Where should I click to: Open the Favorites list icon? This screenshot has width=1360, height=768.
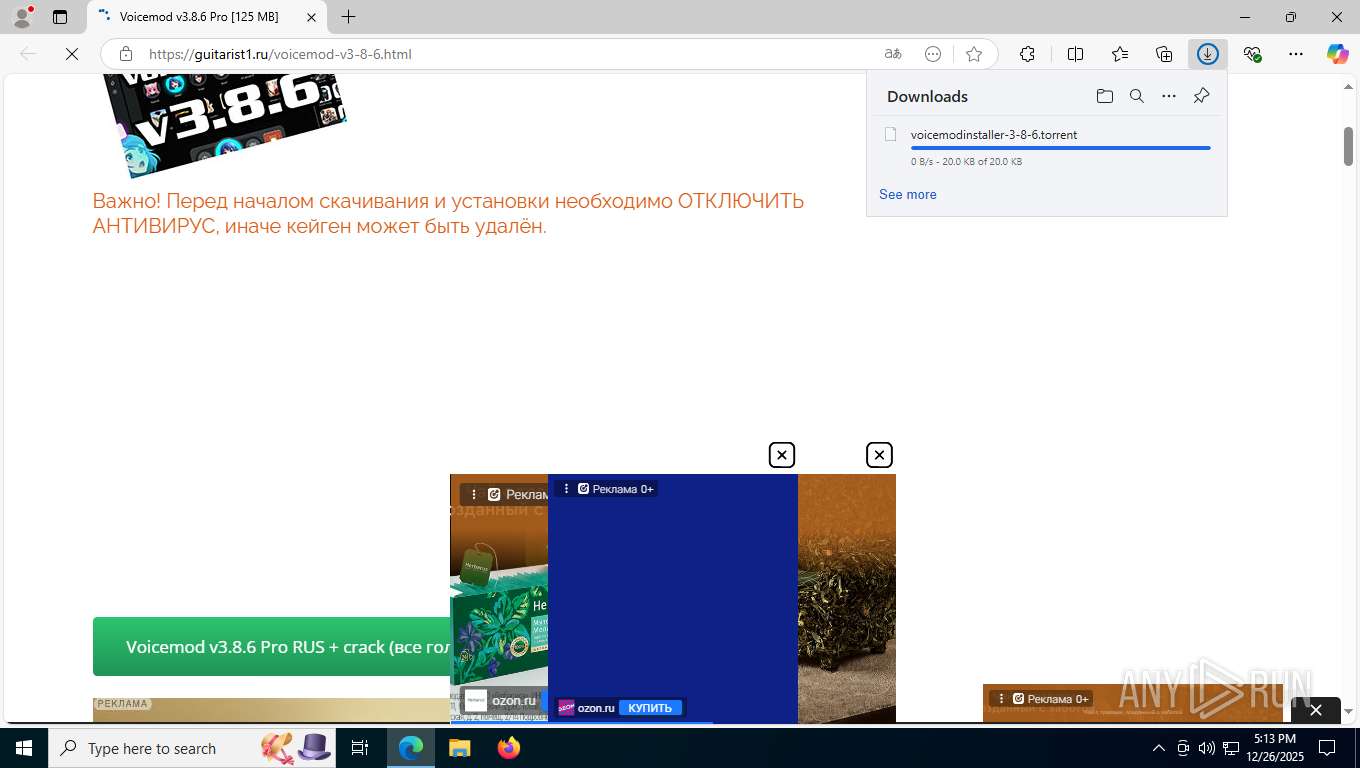point(1120,54)
